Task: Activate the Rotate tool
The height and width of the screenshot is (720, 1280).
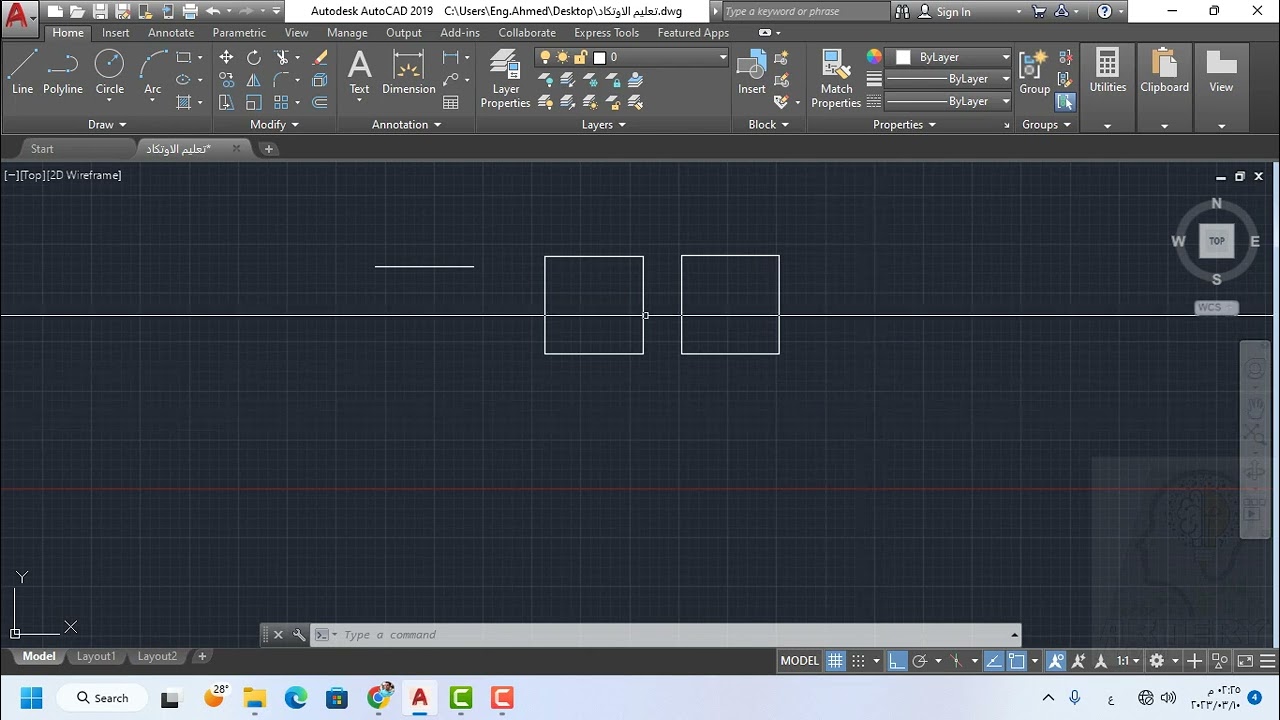Action: (253, 58)
